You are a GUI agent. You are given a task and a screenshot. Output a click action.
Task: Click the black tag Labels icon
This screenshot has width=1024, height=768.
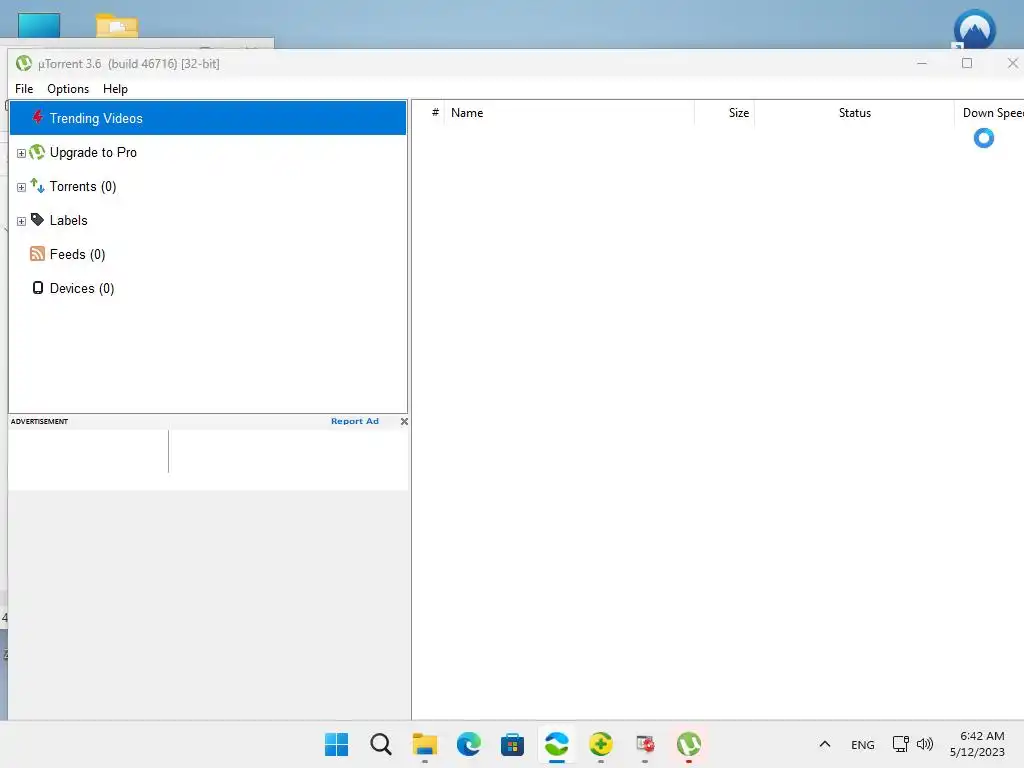tap(38, 220)
